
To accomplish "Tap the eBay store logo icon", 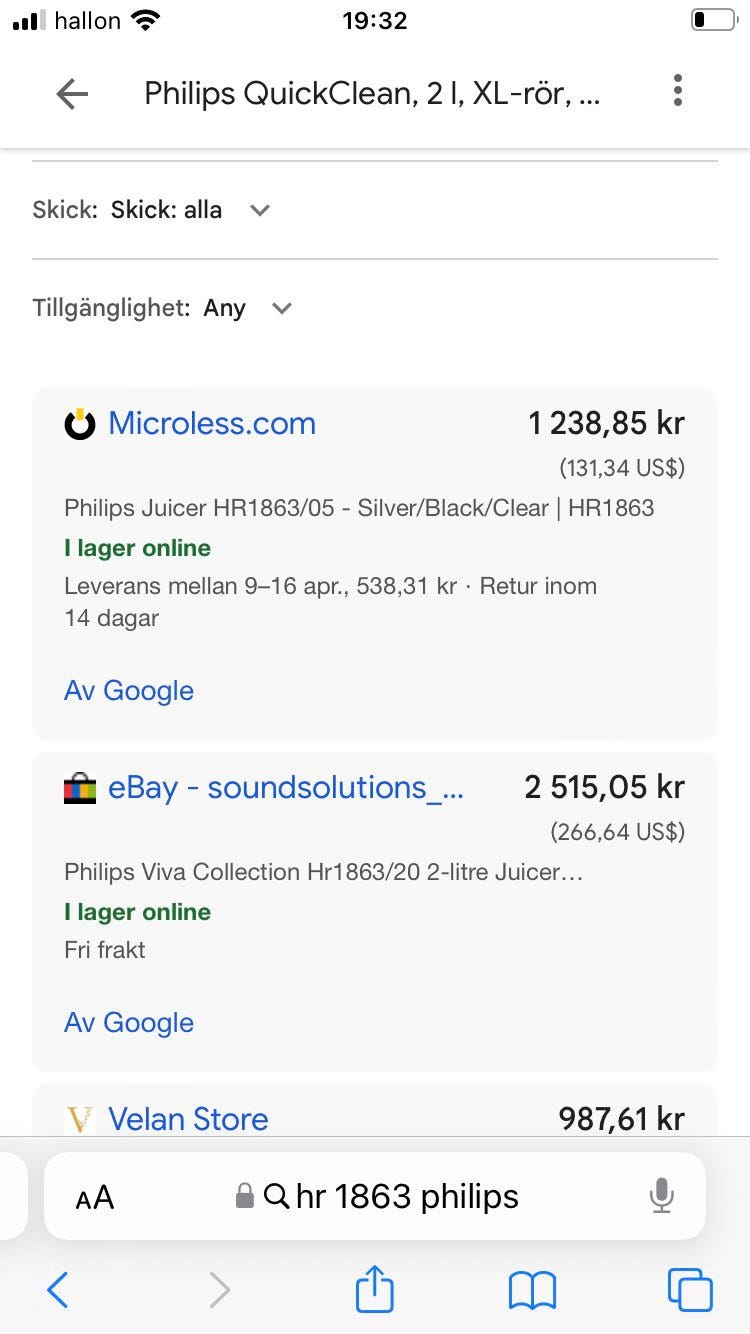I will (80, 788).
